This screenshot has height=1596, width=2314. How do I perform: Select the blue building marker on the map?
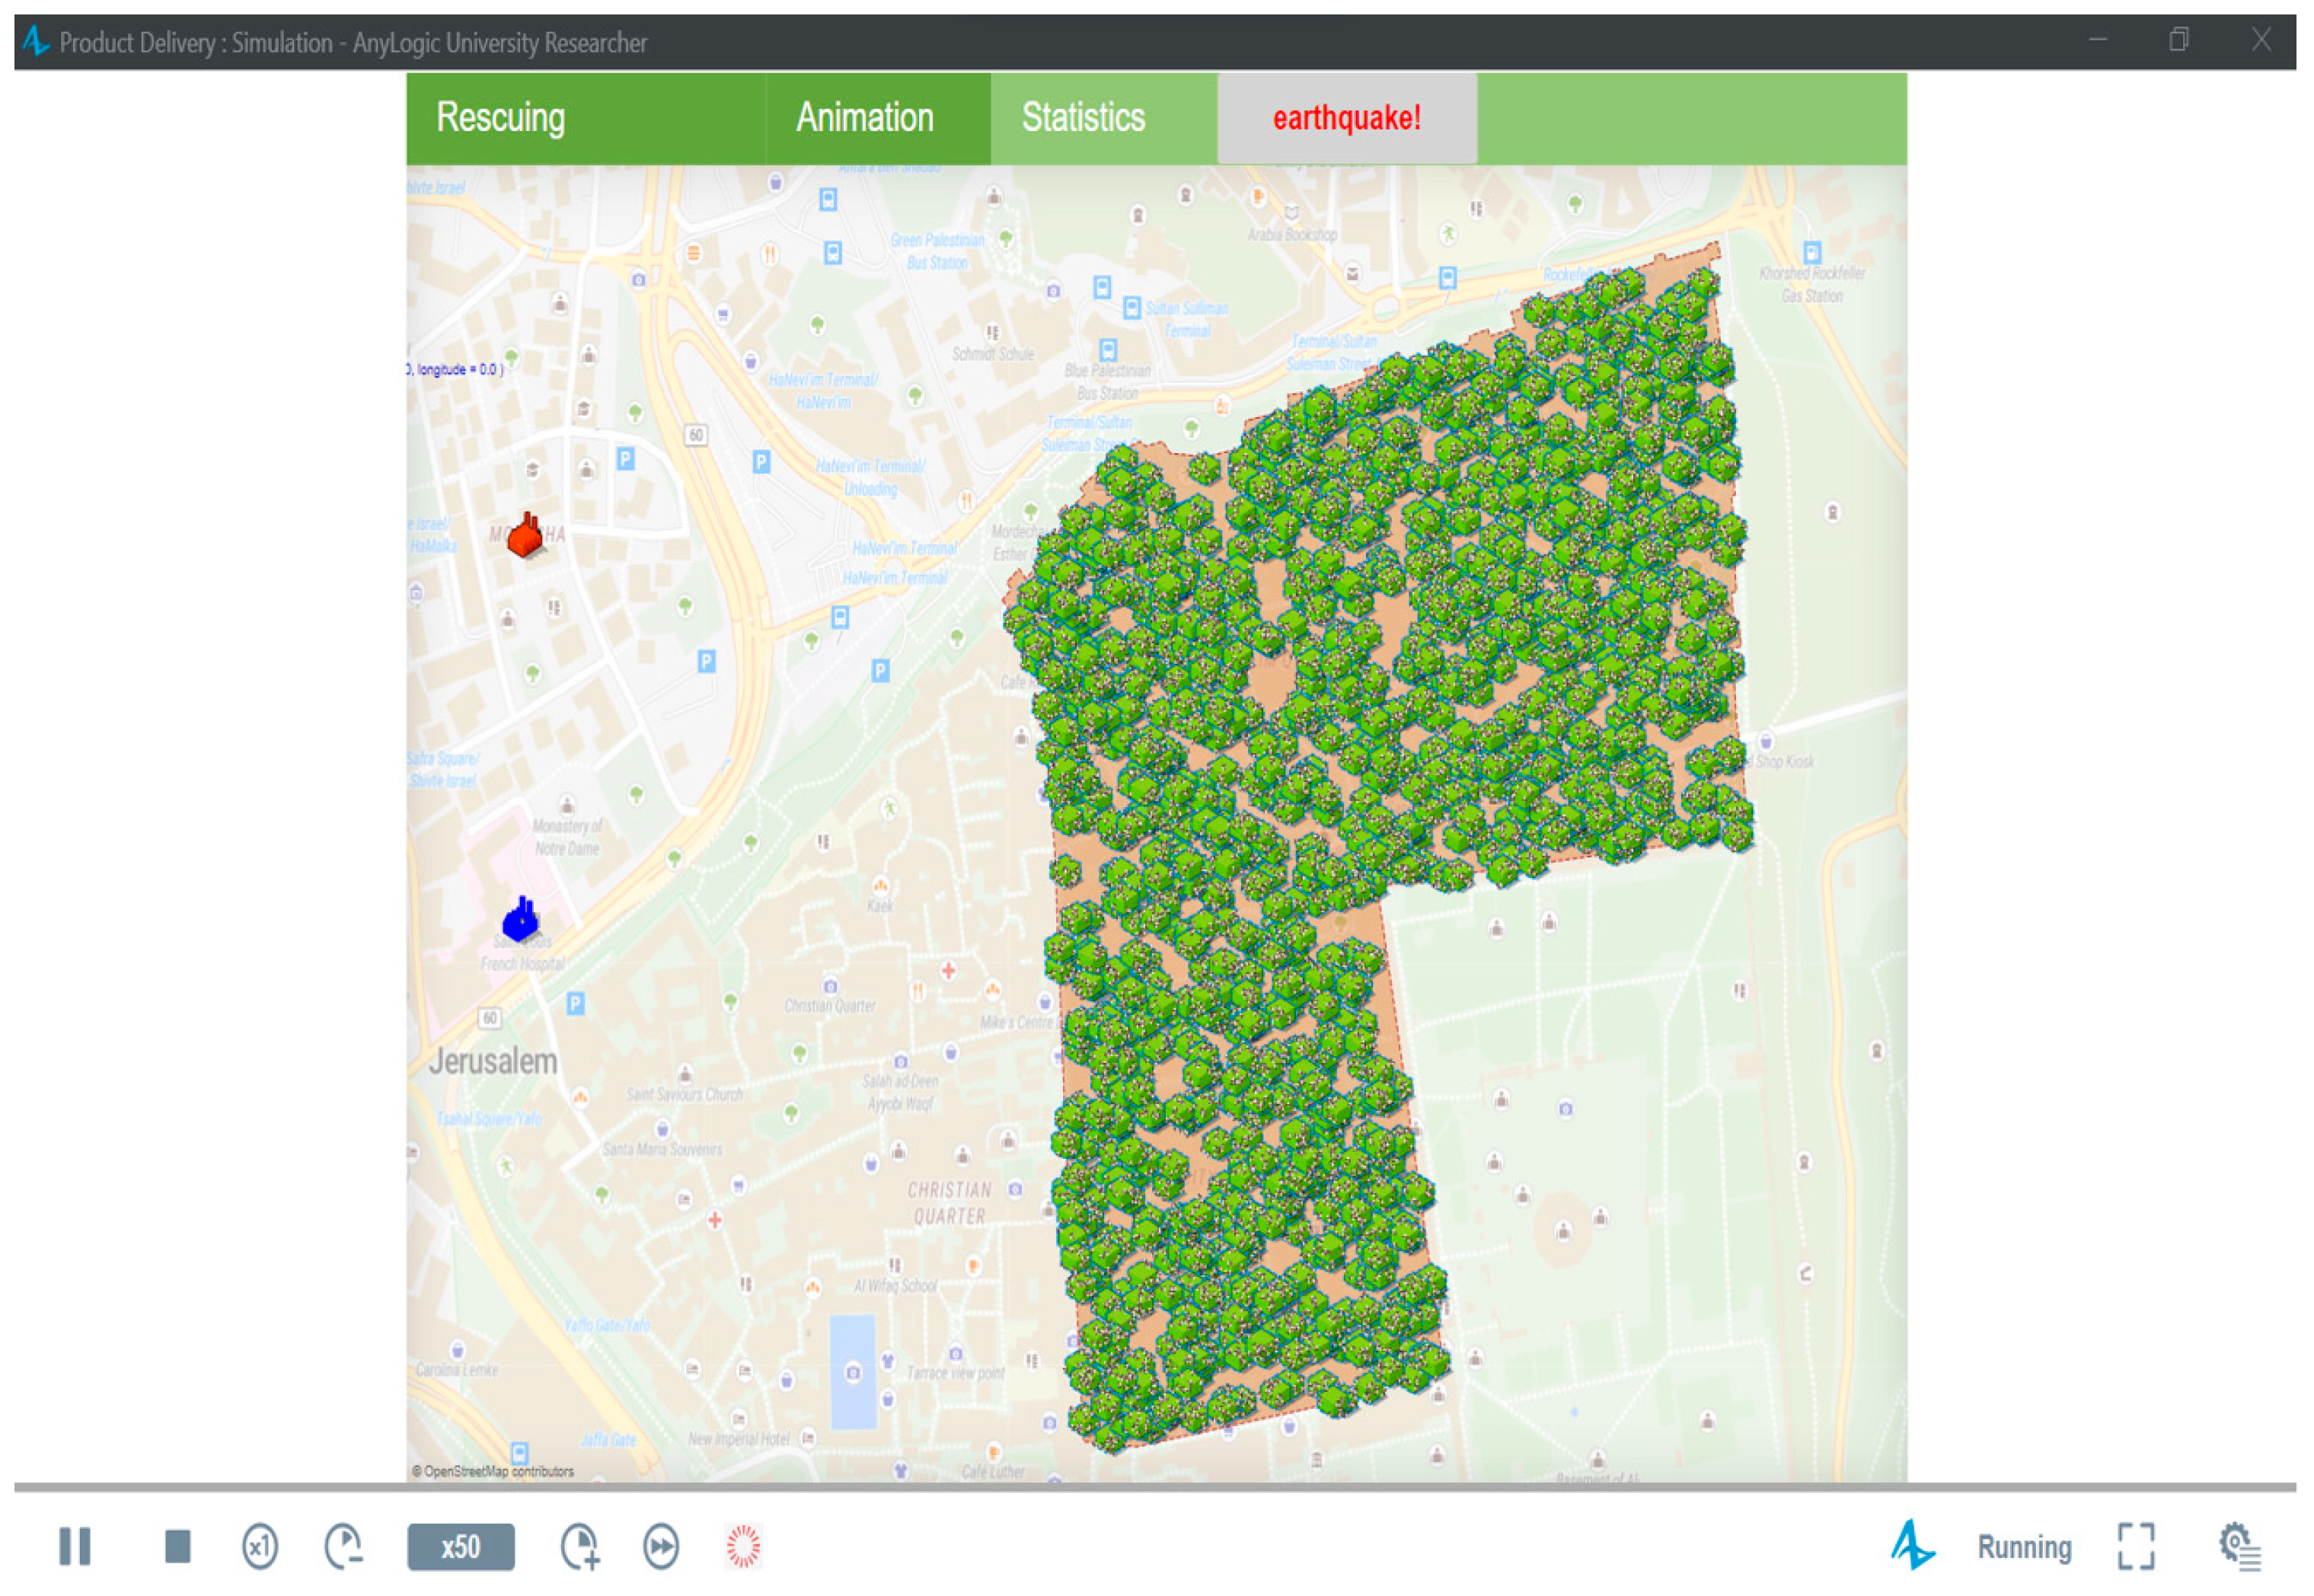click(x=520, y=919)
